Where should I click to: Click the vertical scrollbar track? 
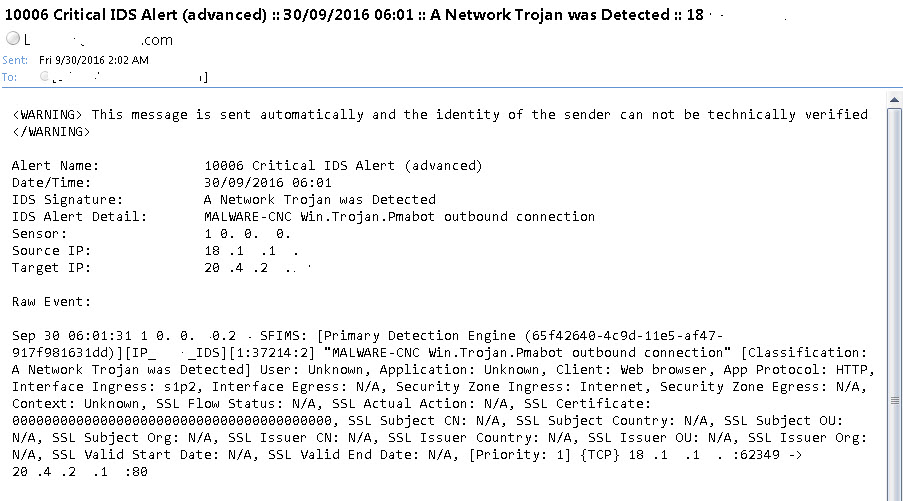[894, 300]
